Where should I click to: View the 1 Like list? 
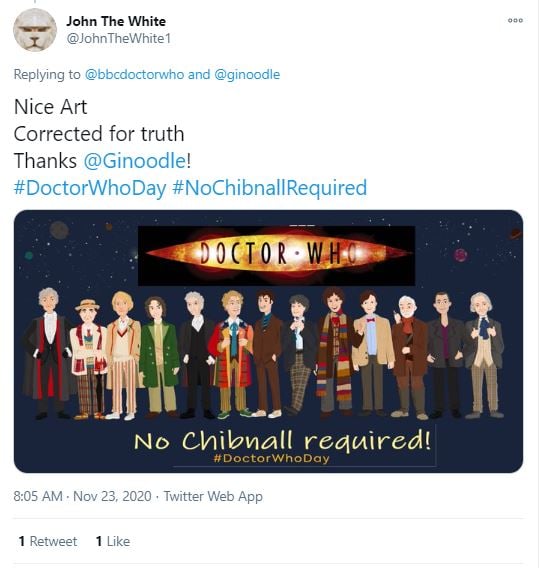(113, 541)
